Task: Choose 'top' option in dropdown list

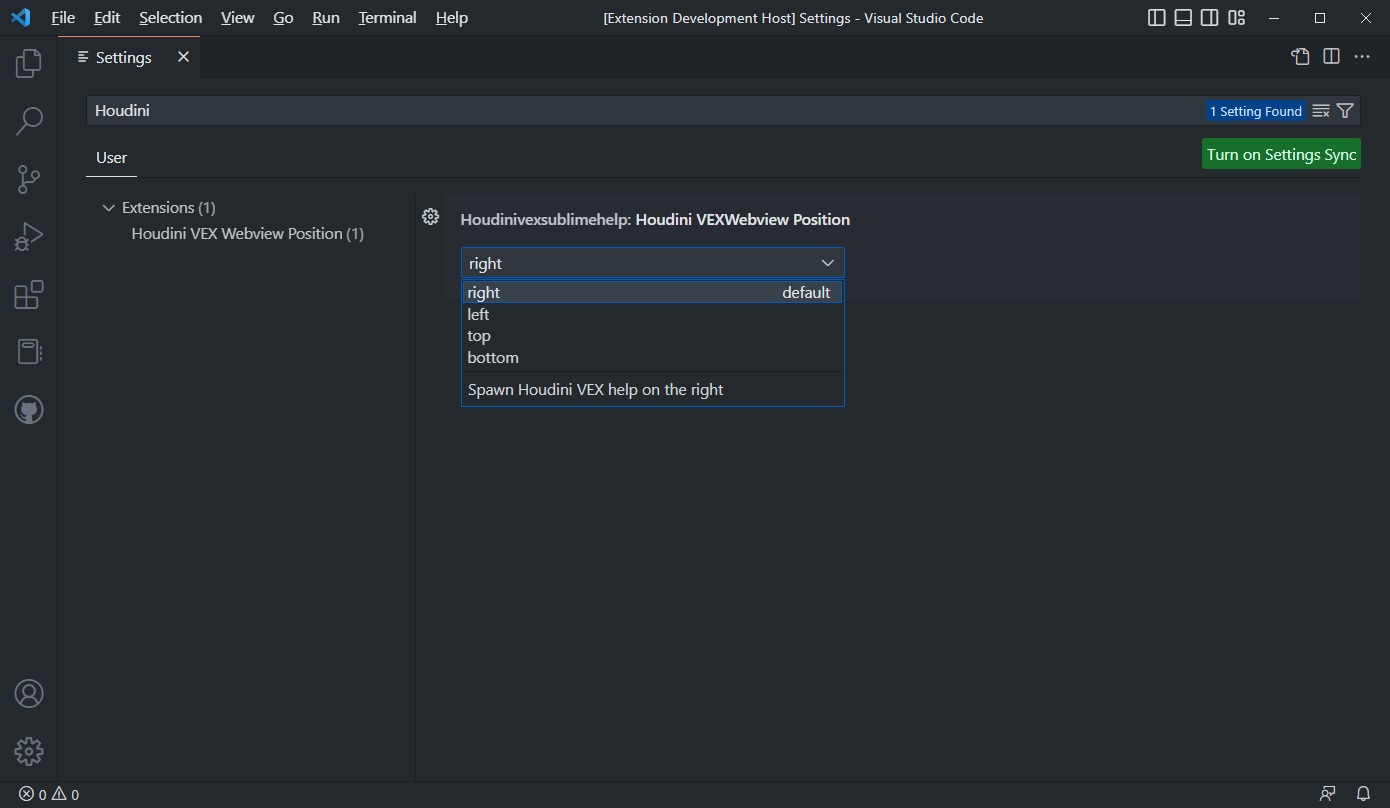Action: click(652, 336)
